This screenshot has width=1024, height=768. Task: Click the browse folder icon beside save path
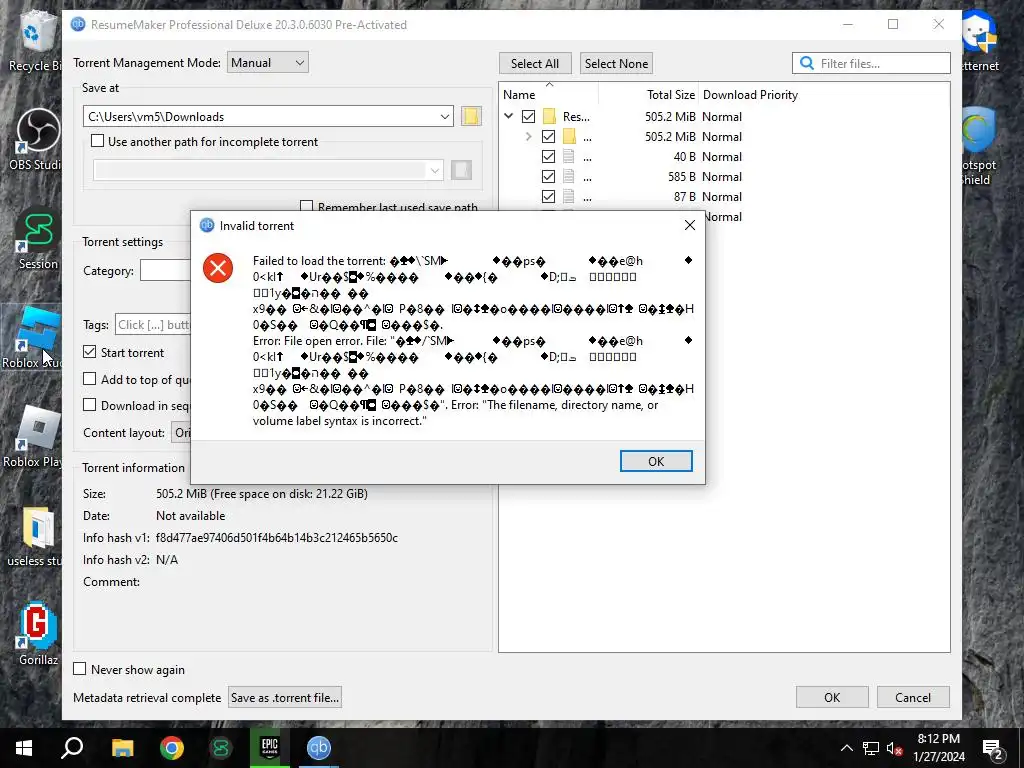pos(471,116)
